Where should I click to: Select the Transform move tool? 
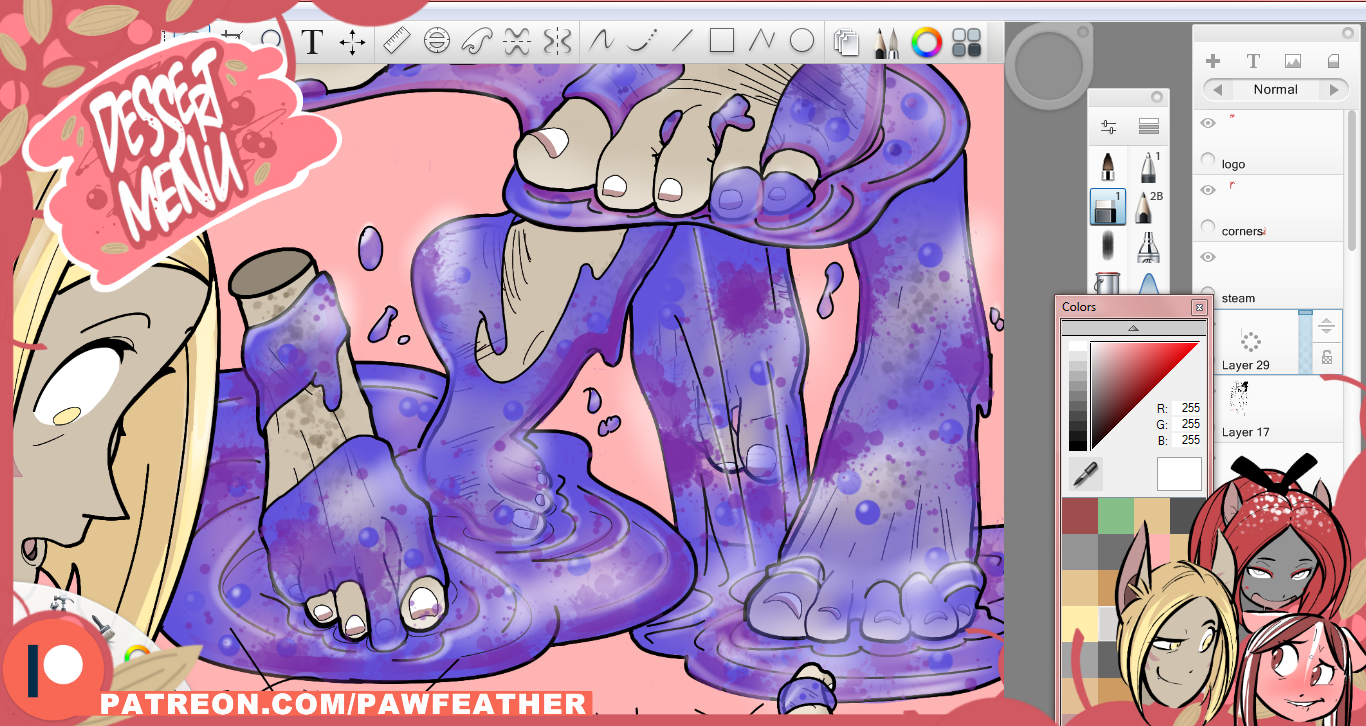point(352,42)
